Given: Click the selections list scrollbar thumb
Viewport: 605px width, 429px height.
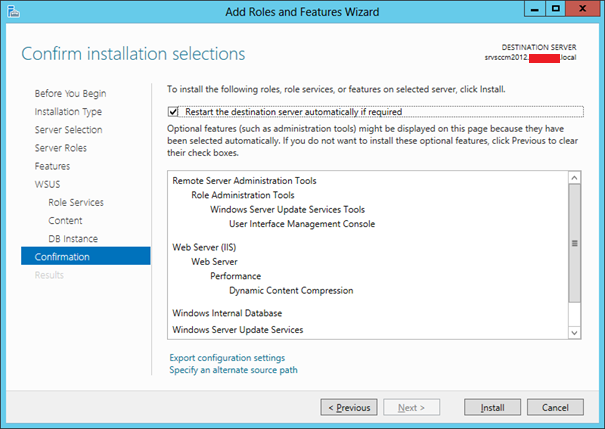Looking at the screenshot, I should point(575,243).
